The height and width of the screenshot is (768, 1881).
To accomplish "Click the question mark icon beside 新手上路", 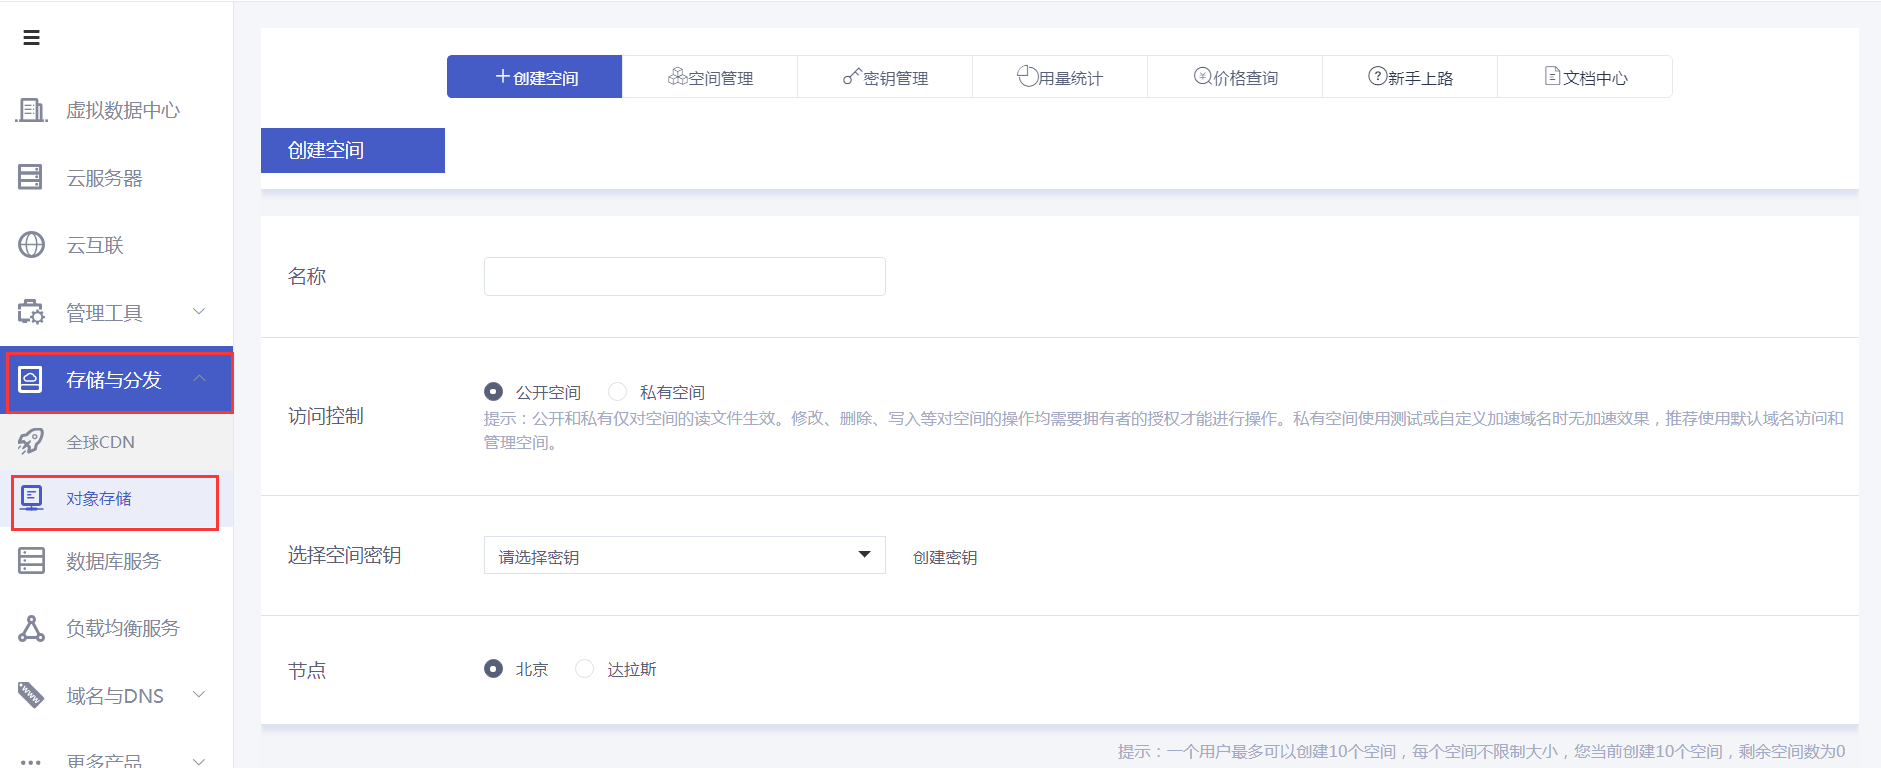I will [x=1378, y=76].
